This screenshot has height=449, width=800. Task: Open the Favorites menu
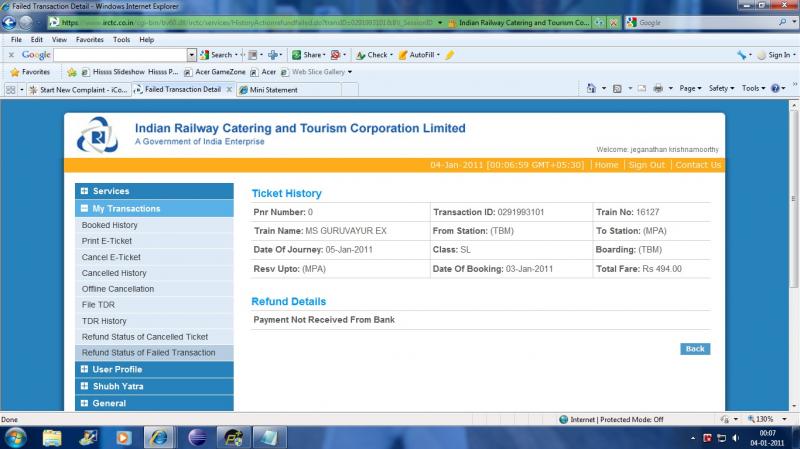click(90, 39)
